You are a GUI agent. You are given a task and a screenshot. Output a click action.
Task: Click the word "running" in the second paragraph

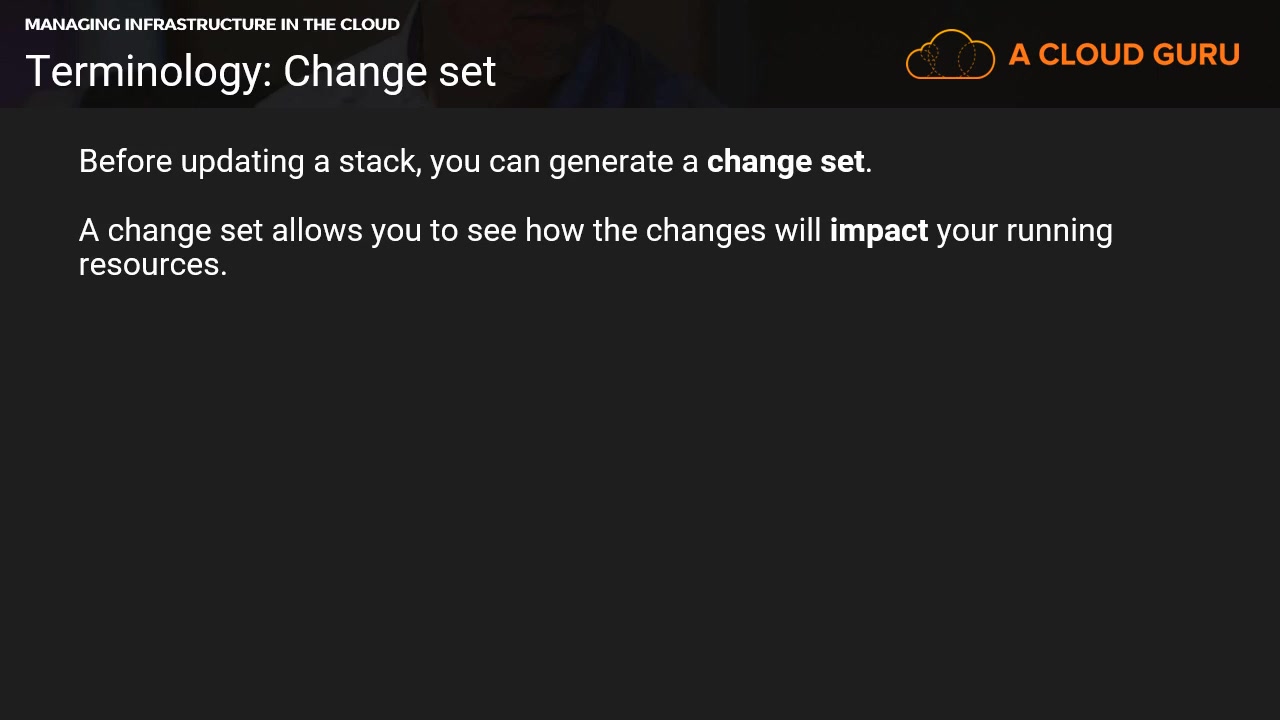(1059, 231)
